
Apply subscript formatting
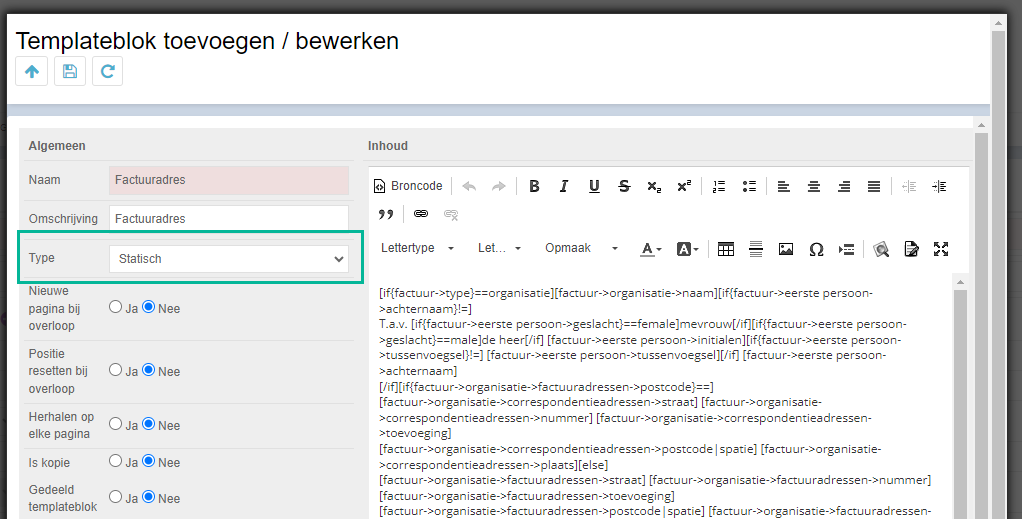[654, 186]
